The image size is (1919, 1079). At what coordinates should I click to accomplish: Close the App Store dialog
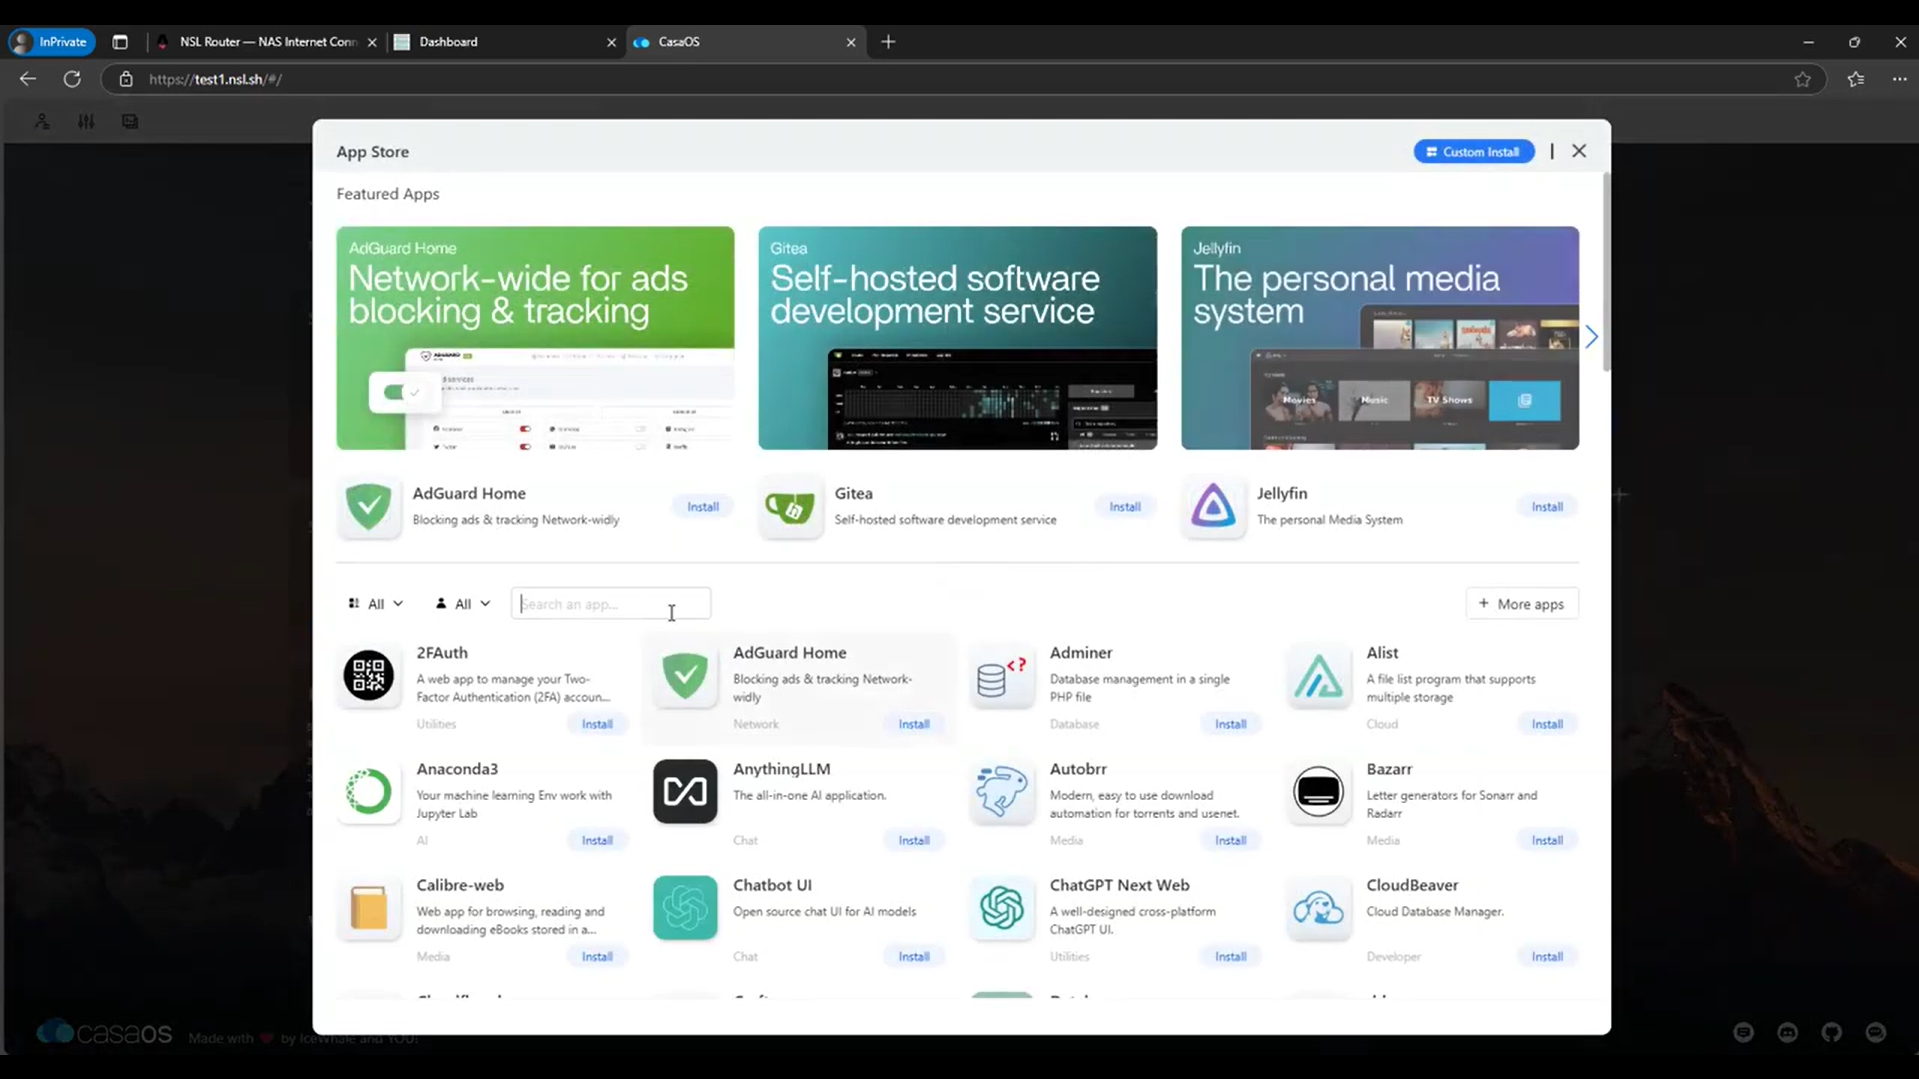(1579, 151)
